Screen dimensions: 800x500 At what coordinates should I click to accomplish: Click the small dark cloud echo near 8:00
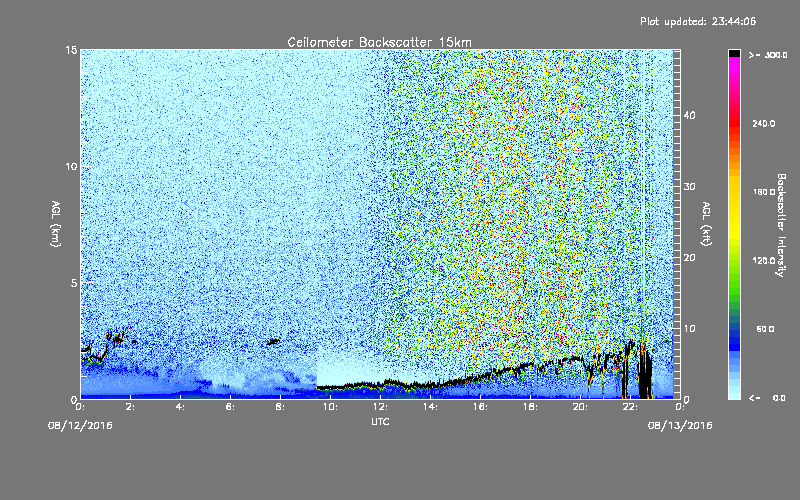(273, 342)
